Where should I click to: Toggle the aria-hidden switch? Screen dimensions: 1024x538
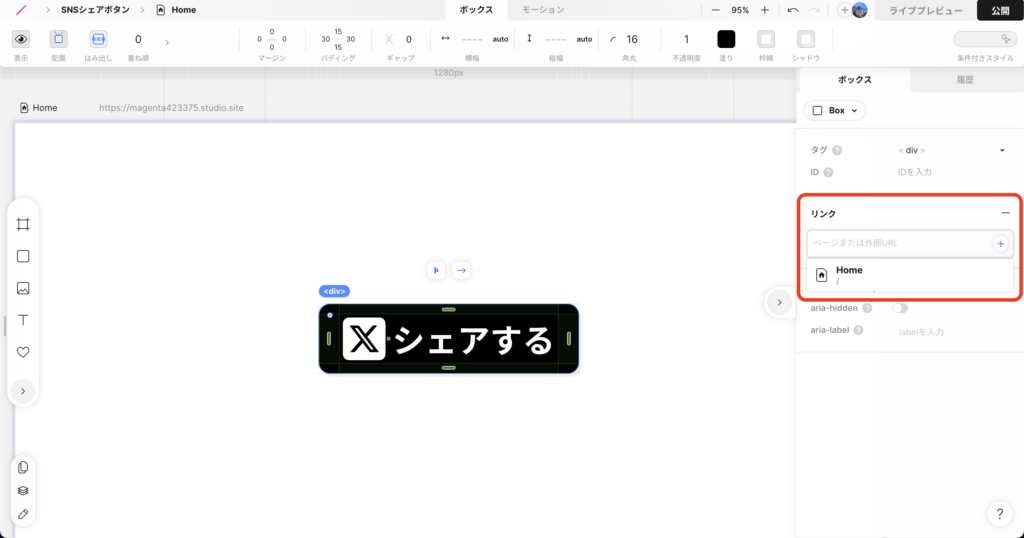[x=900, y=308]
